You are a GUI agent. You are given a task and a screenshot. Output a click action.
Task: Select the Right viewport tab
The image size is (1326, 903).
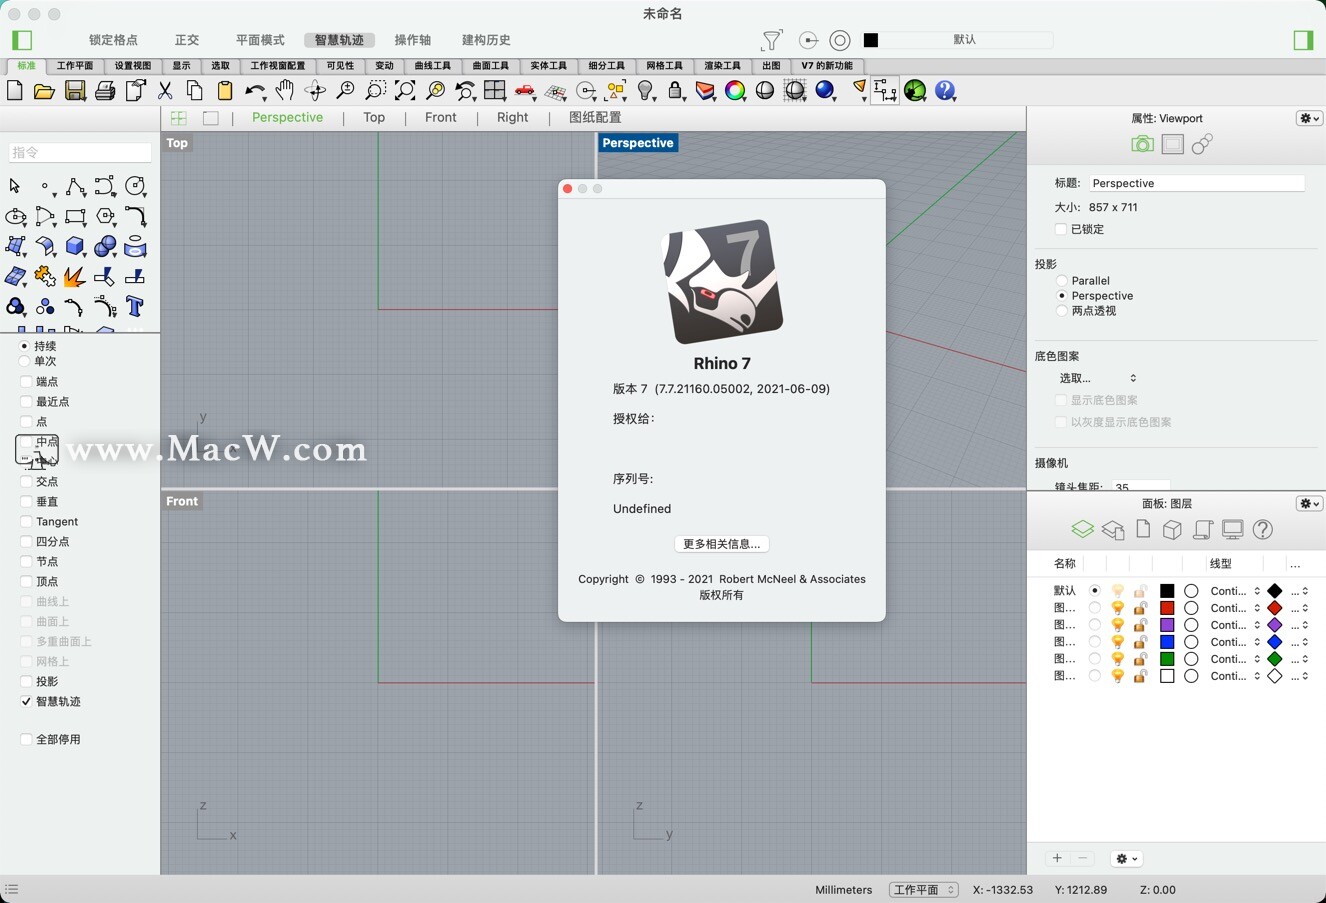[512, 117]
